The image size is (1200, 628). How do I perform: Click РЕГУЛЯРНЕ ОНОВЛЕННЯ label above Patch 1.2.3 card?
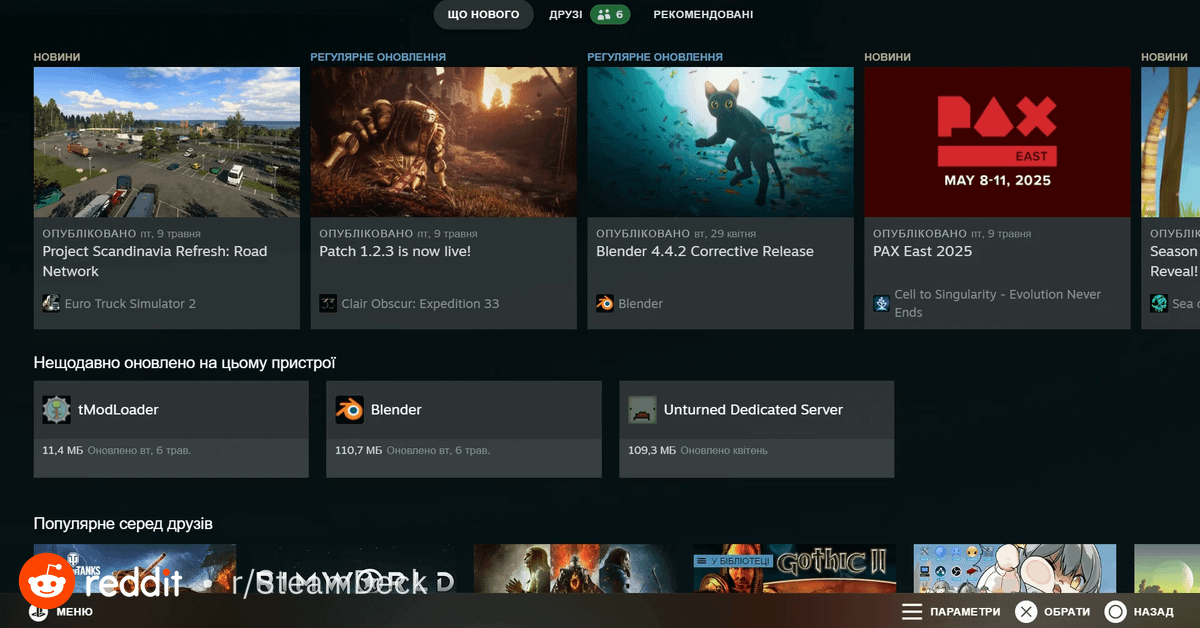pyautogui.click(x=378, y=57)
